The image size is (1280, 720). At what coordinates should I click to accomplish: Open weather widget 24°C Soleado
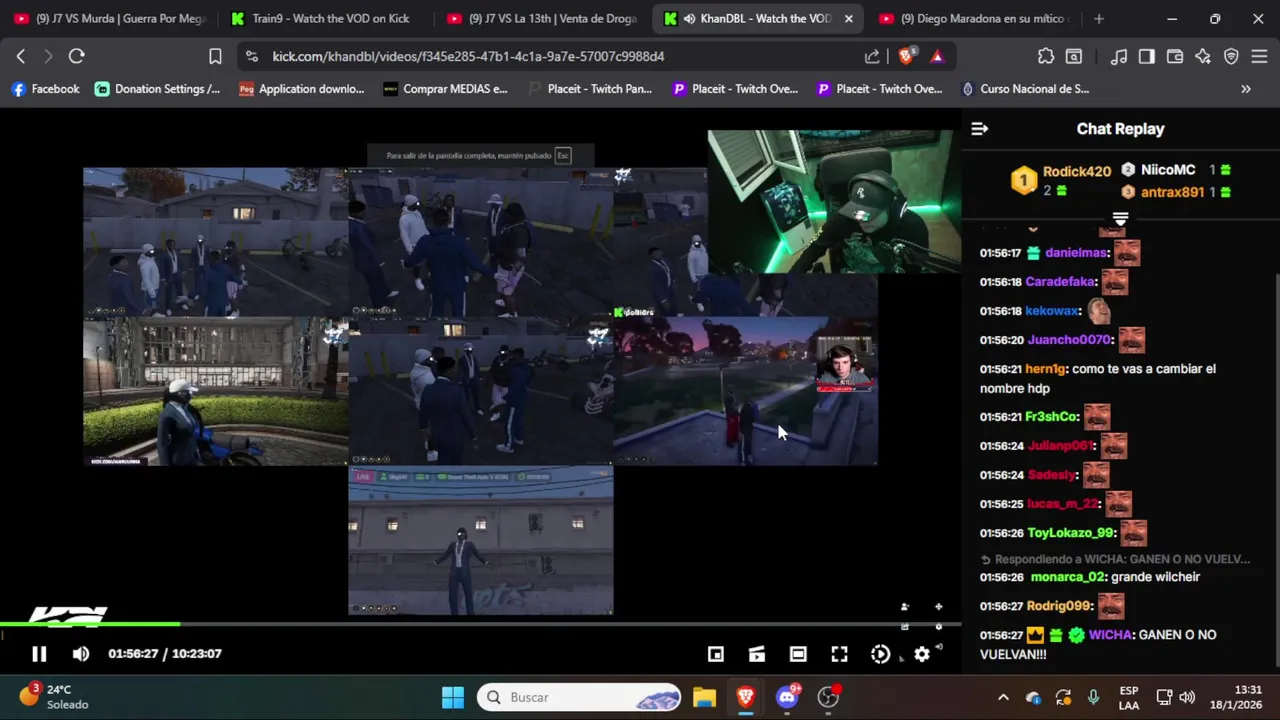[53, 697]
